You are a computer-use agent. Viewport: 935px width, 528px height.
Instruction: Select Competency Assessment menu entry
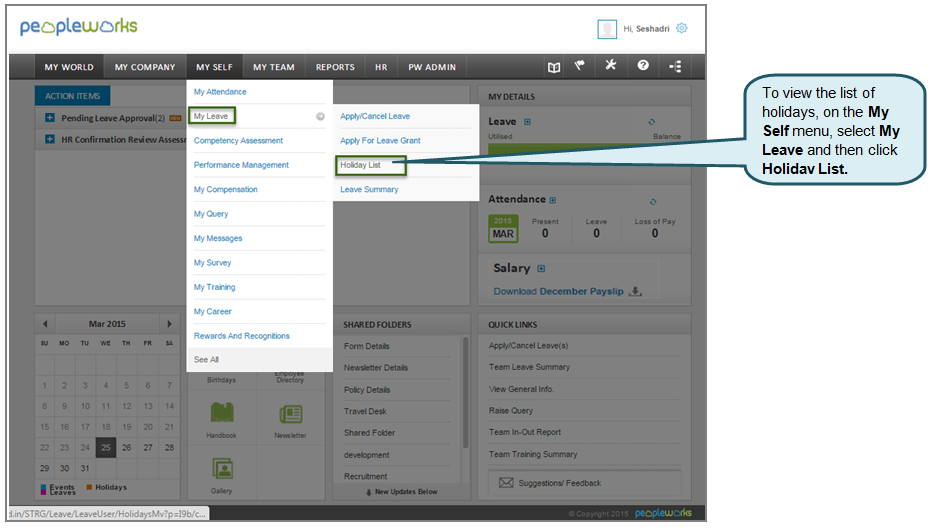click(238, 141)
